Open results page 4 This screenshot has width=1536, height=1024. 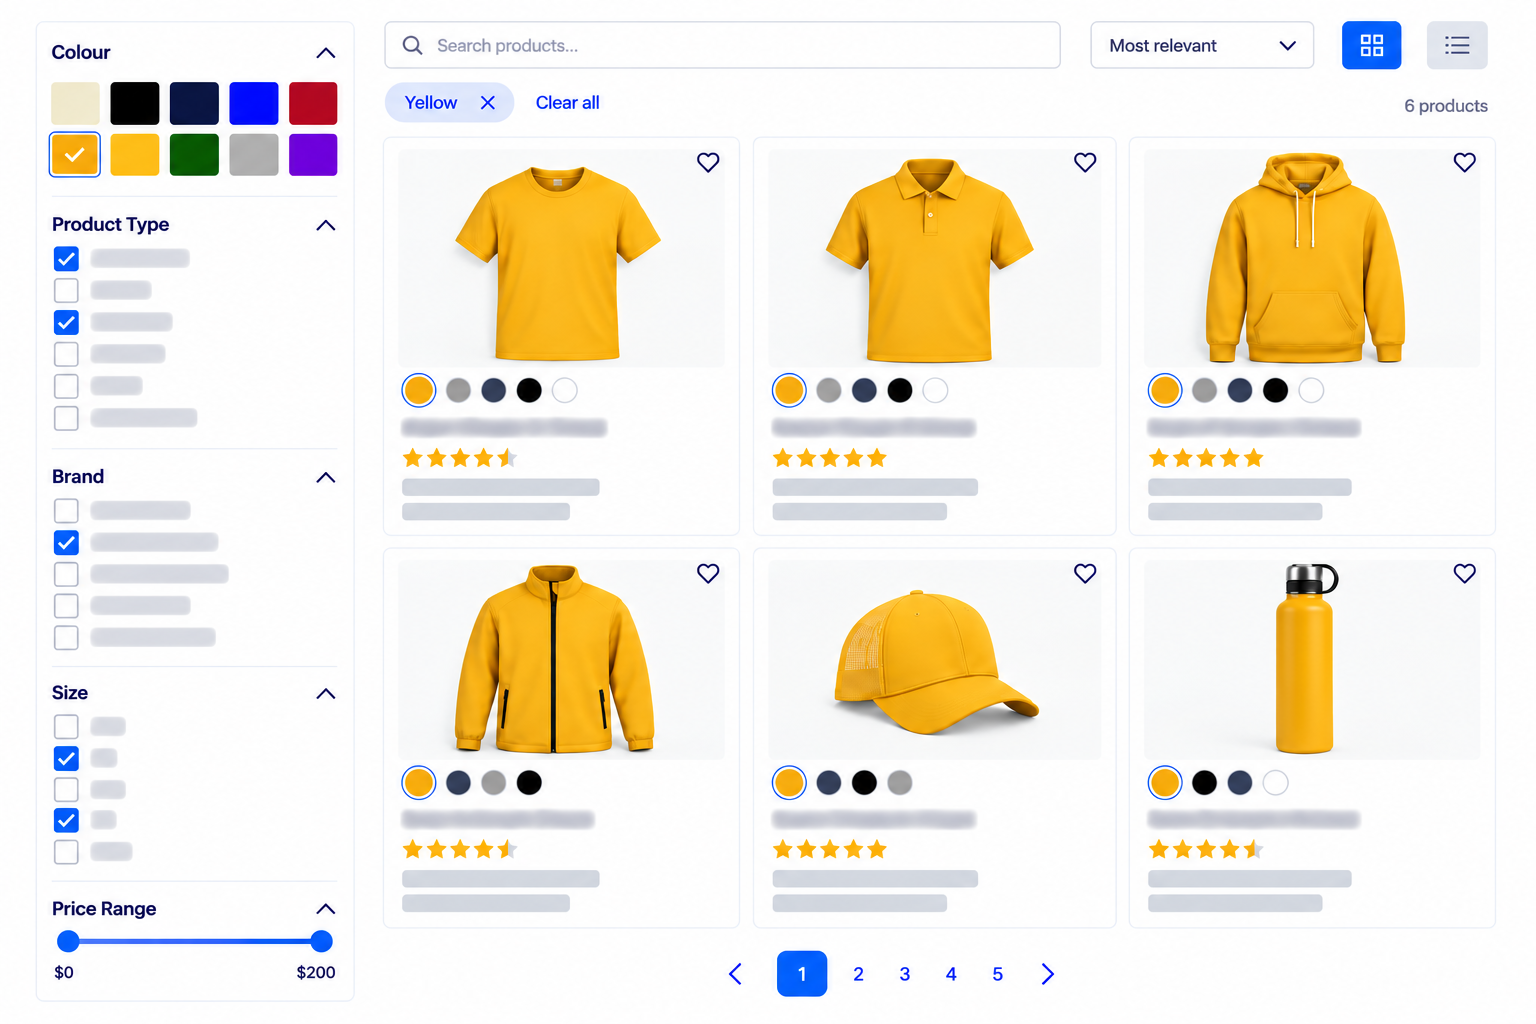(951, 974)
